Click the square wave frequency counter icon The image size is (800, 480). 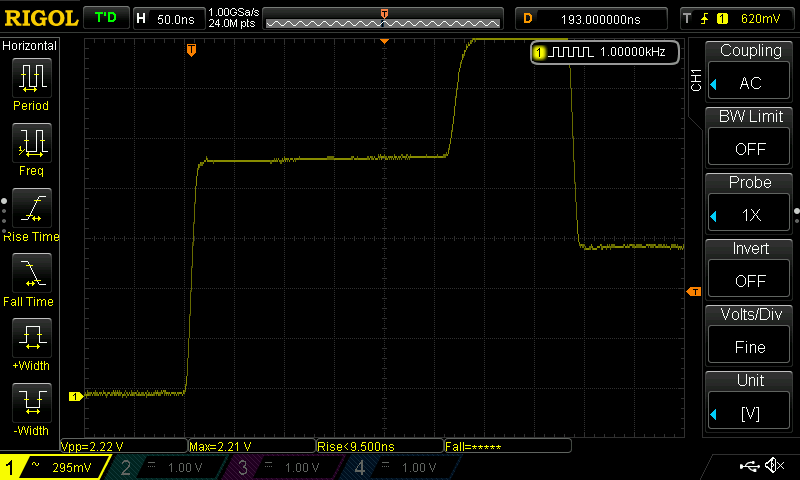pyautogui.click(x=573, y=52)
